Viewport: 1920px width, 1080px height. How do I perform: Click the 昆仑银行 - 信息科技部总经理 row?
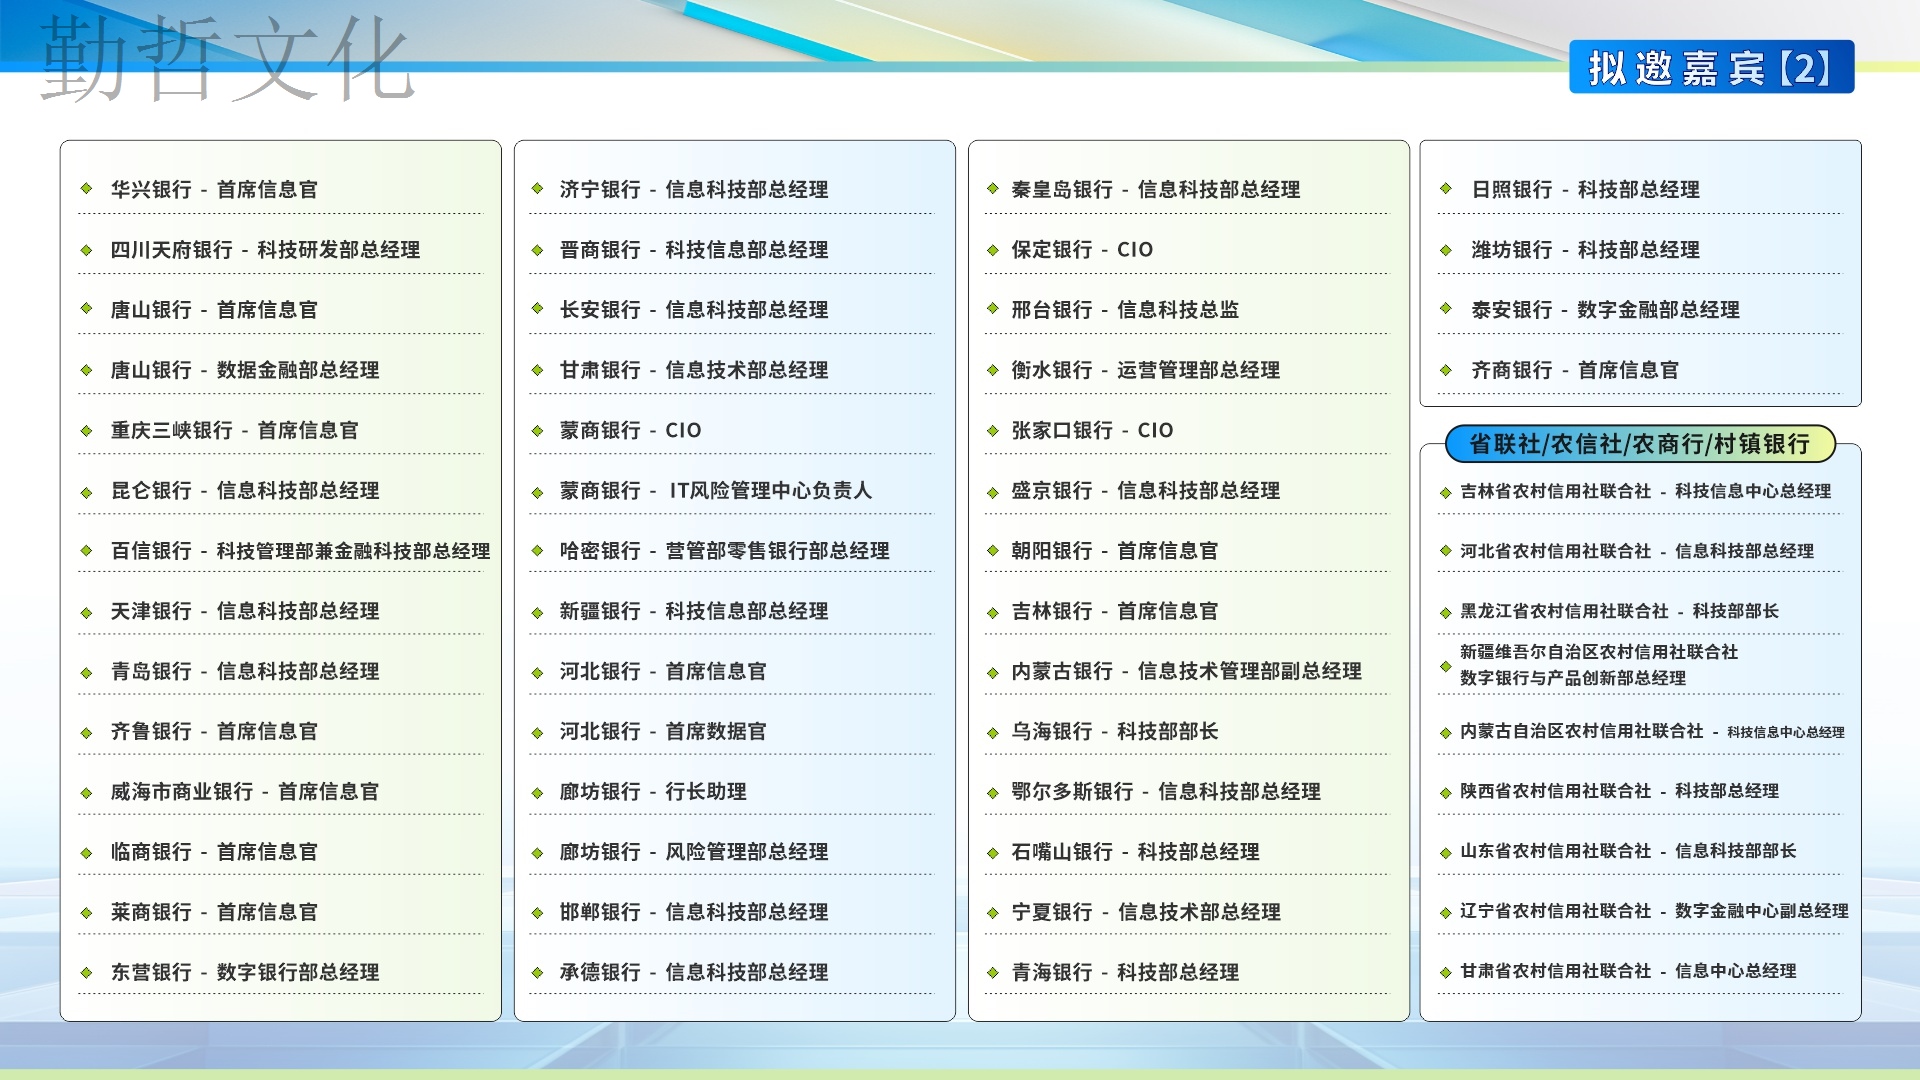(245, 490)
